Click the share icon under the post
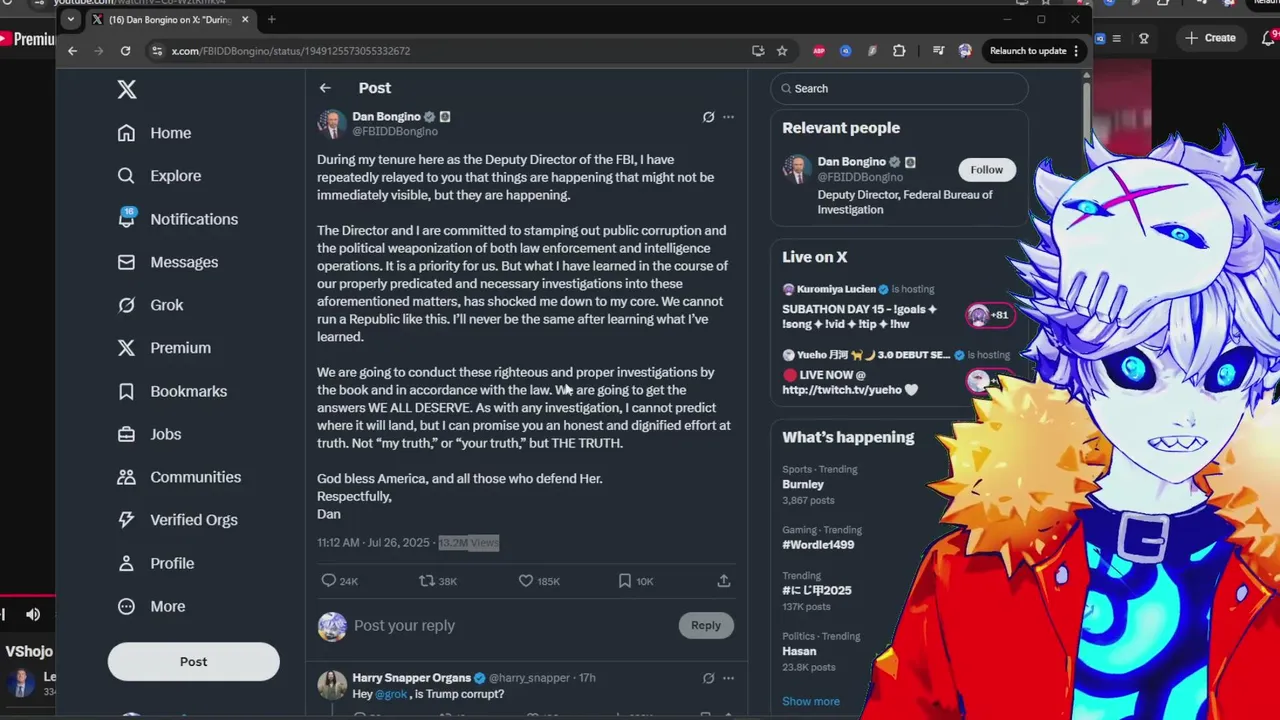1280x720 pixels. tap(724, 581)
